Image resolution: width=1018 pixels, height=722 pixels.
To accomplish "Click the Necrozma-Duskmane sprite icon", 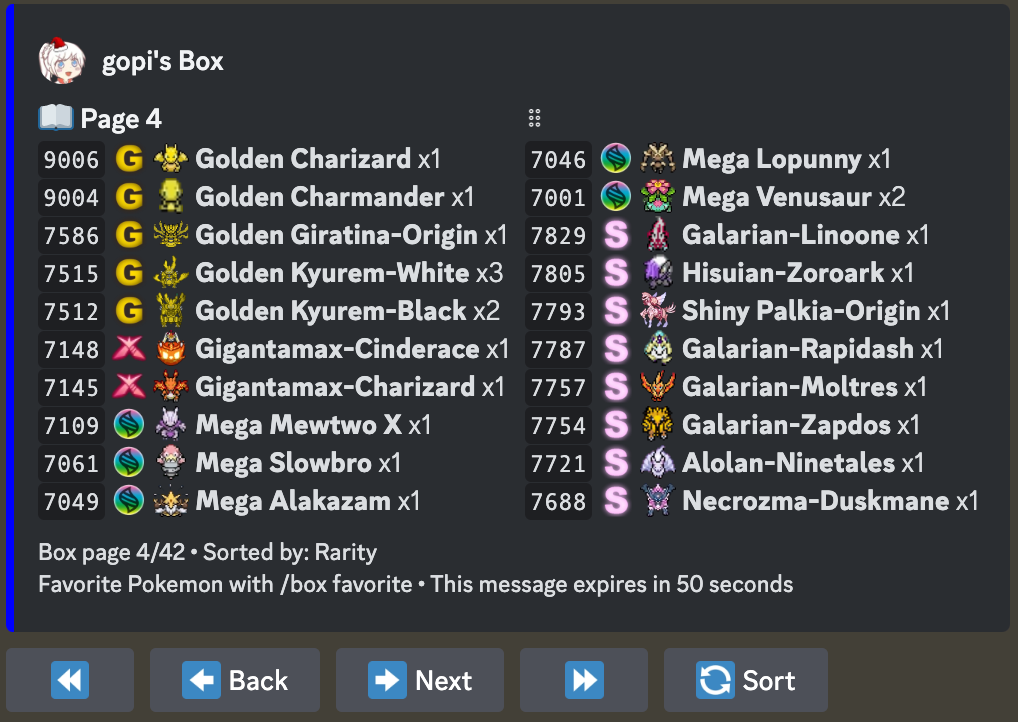I will click(x=657, y=501).
